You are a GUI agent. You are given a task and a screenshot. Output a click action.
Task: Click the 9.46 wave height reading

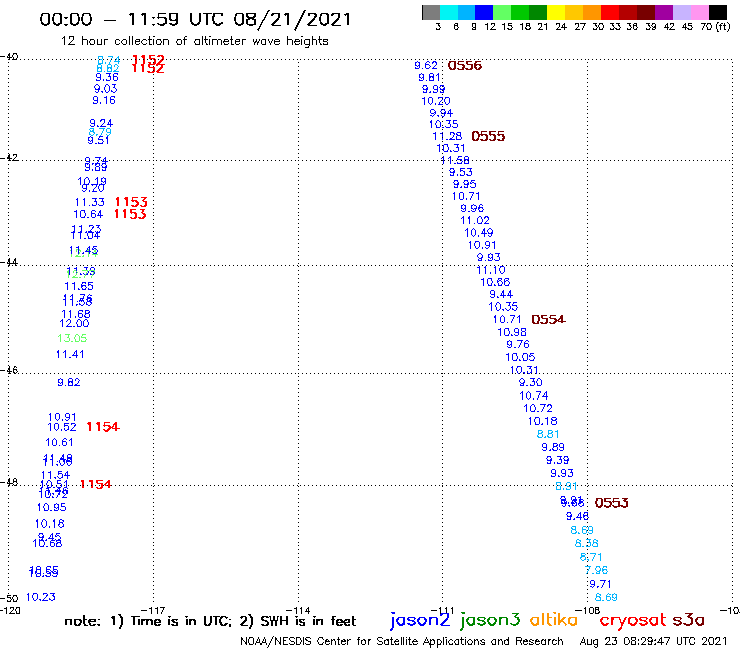click(x=577, y=516)
